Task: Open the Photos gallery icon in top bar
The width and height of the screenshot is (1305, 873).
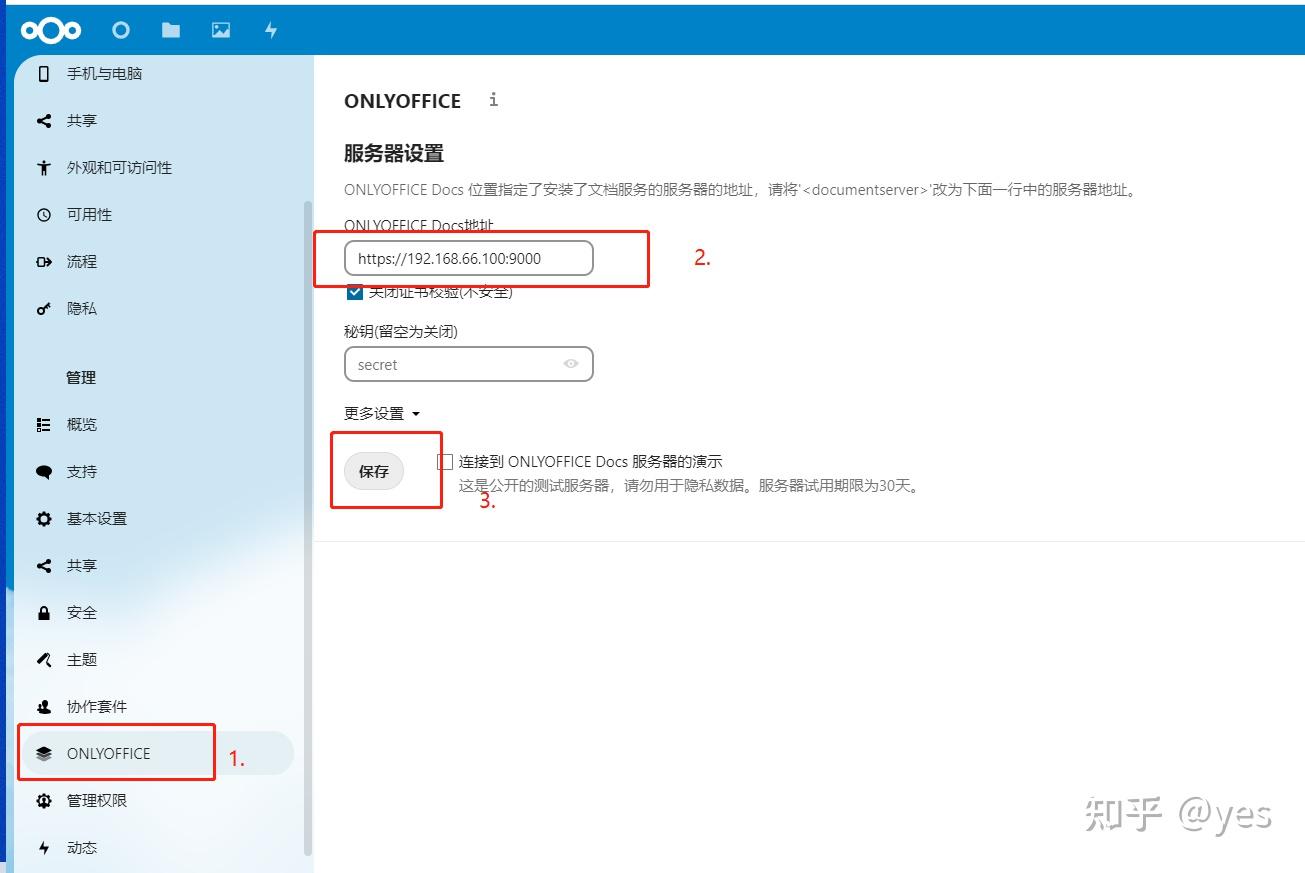Action: click(x=220, y=30)
